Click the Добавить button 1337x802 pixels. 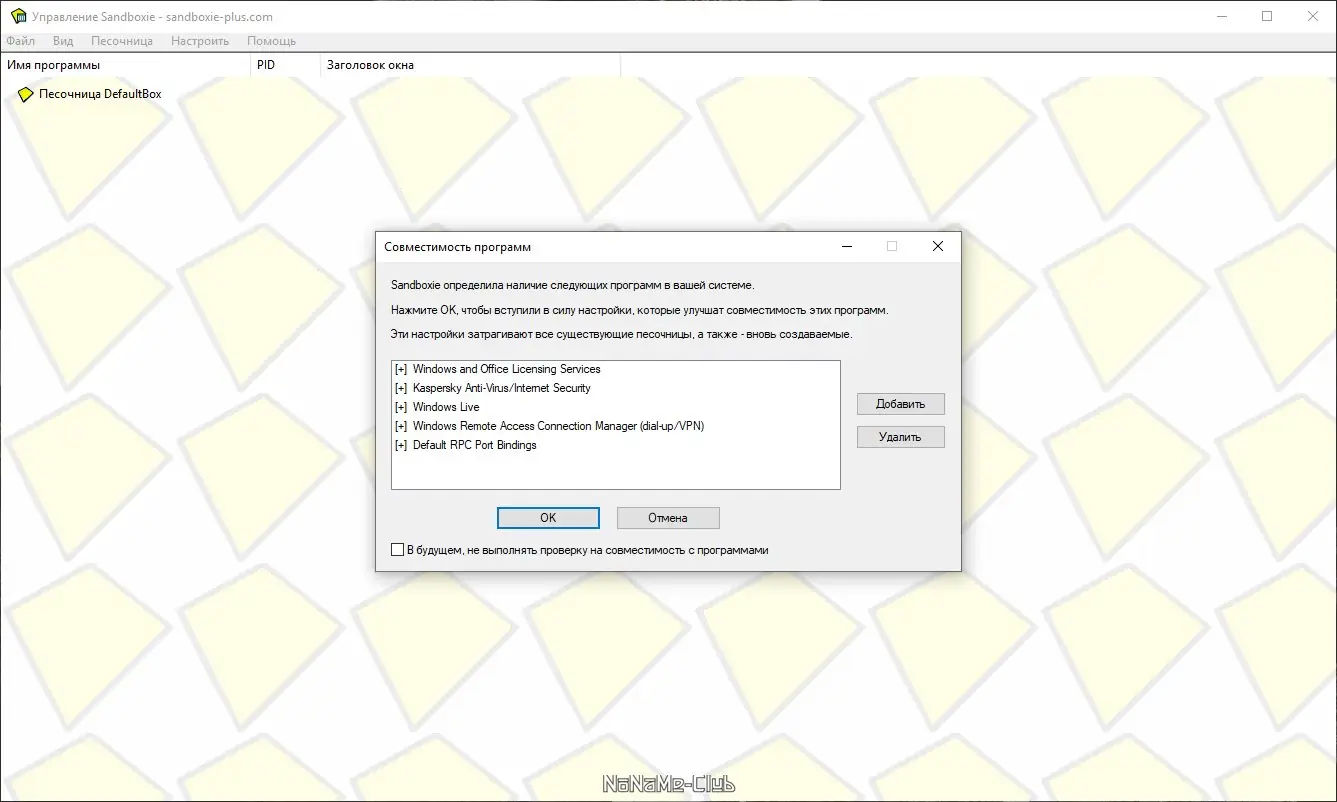click(x=901, y=404)
